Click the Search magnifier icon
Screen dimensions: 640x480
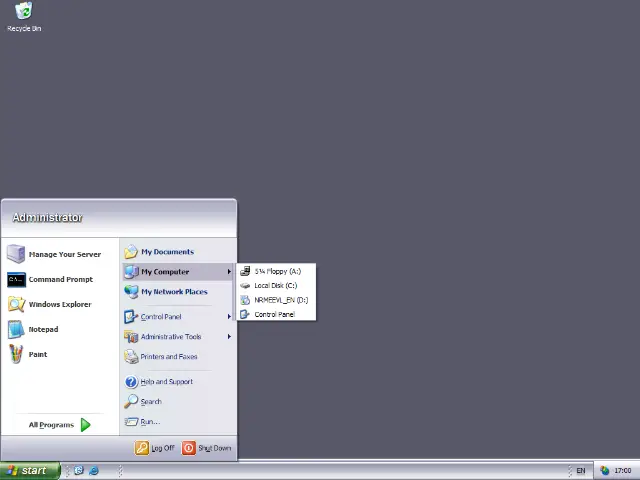tap(131, 402)
